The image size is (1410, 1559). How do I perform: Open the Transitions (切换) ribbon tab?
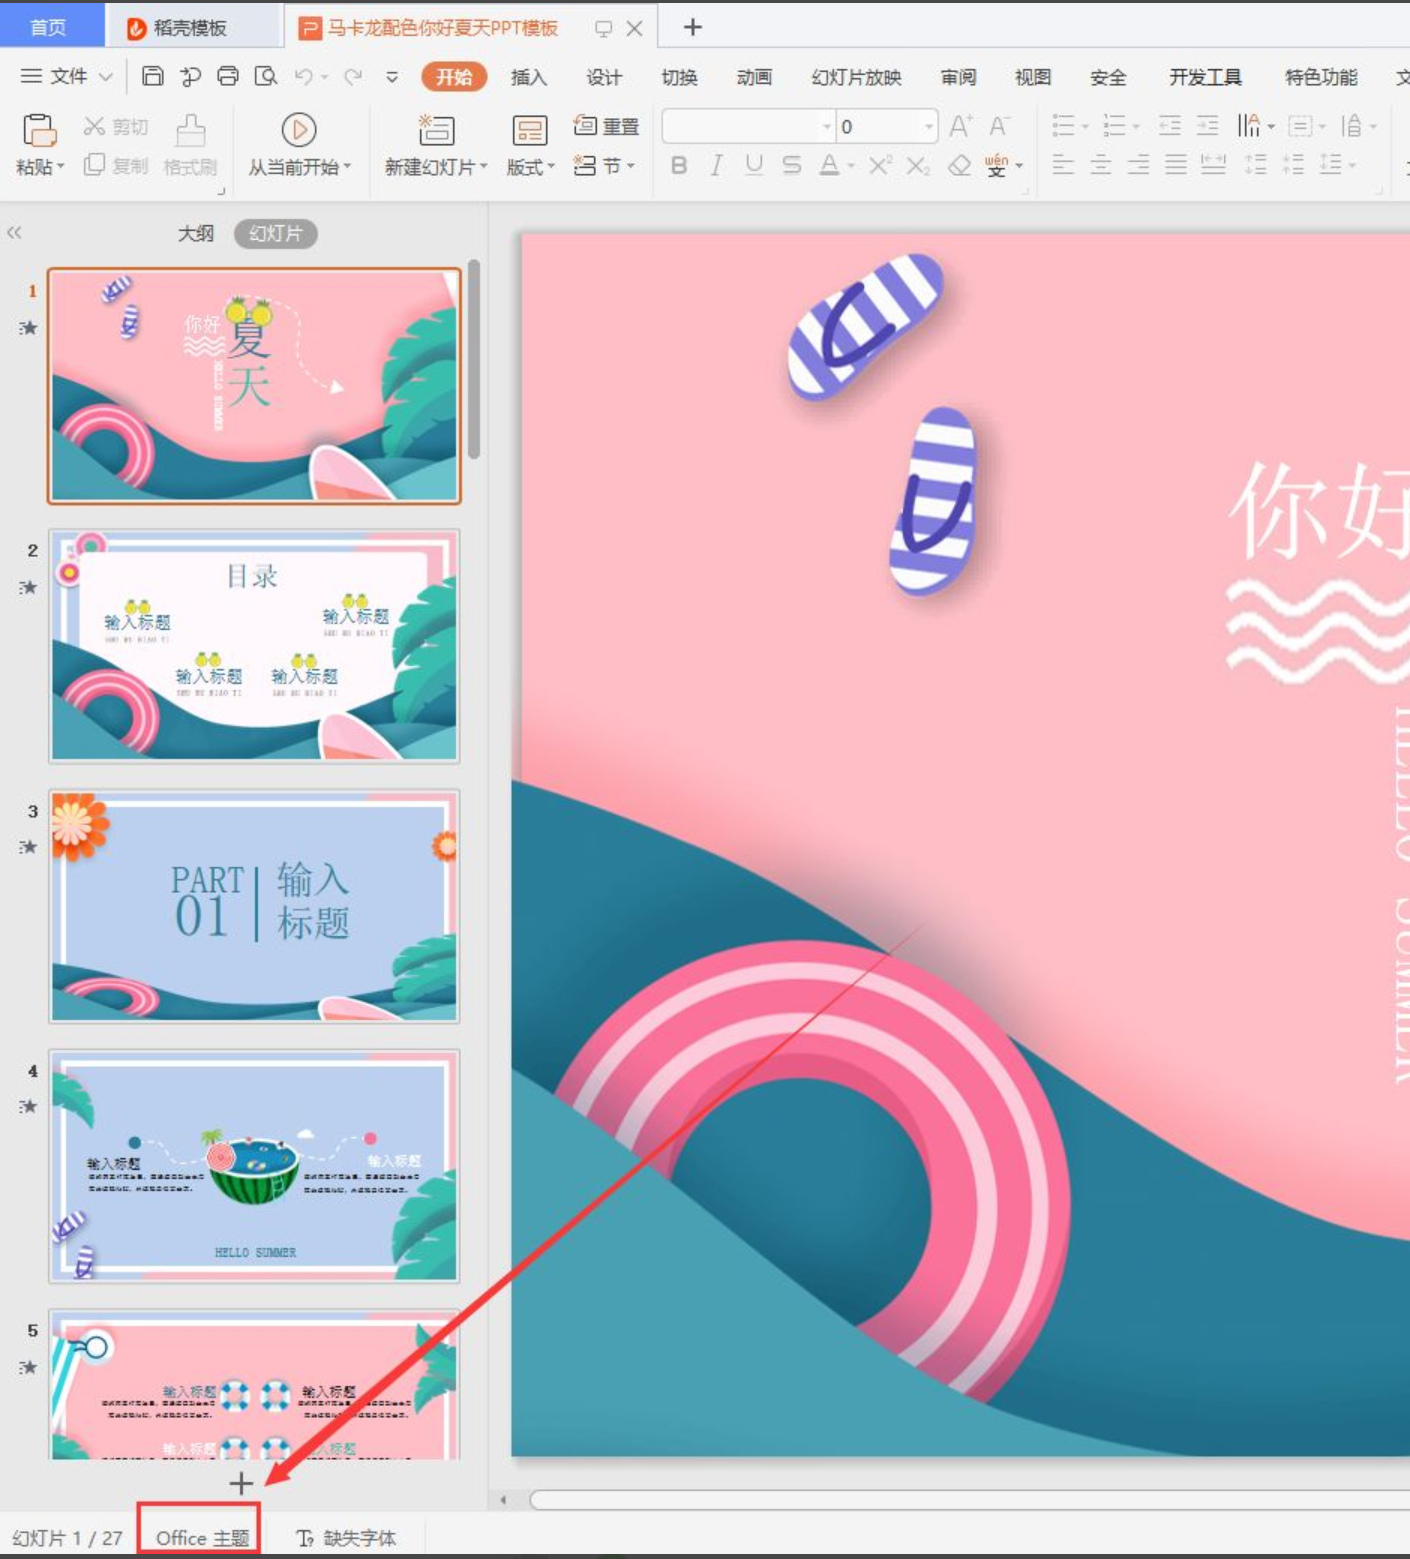click(x=679, y=77)
